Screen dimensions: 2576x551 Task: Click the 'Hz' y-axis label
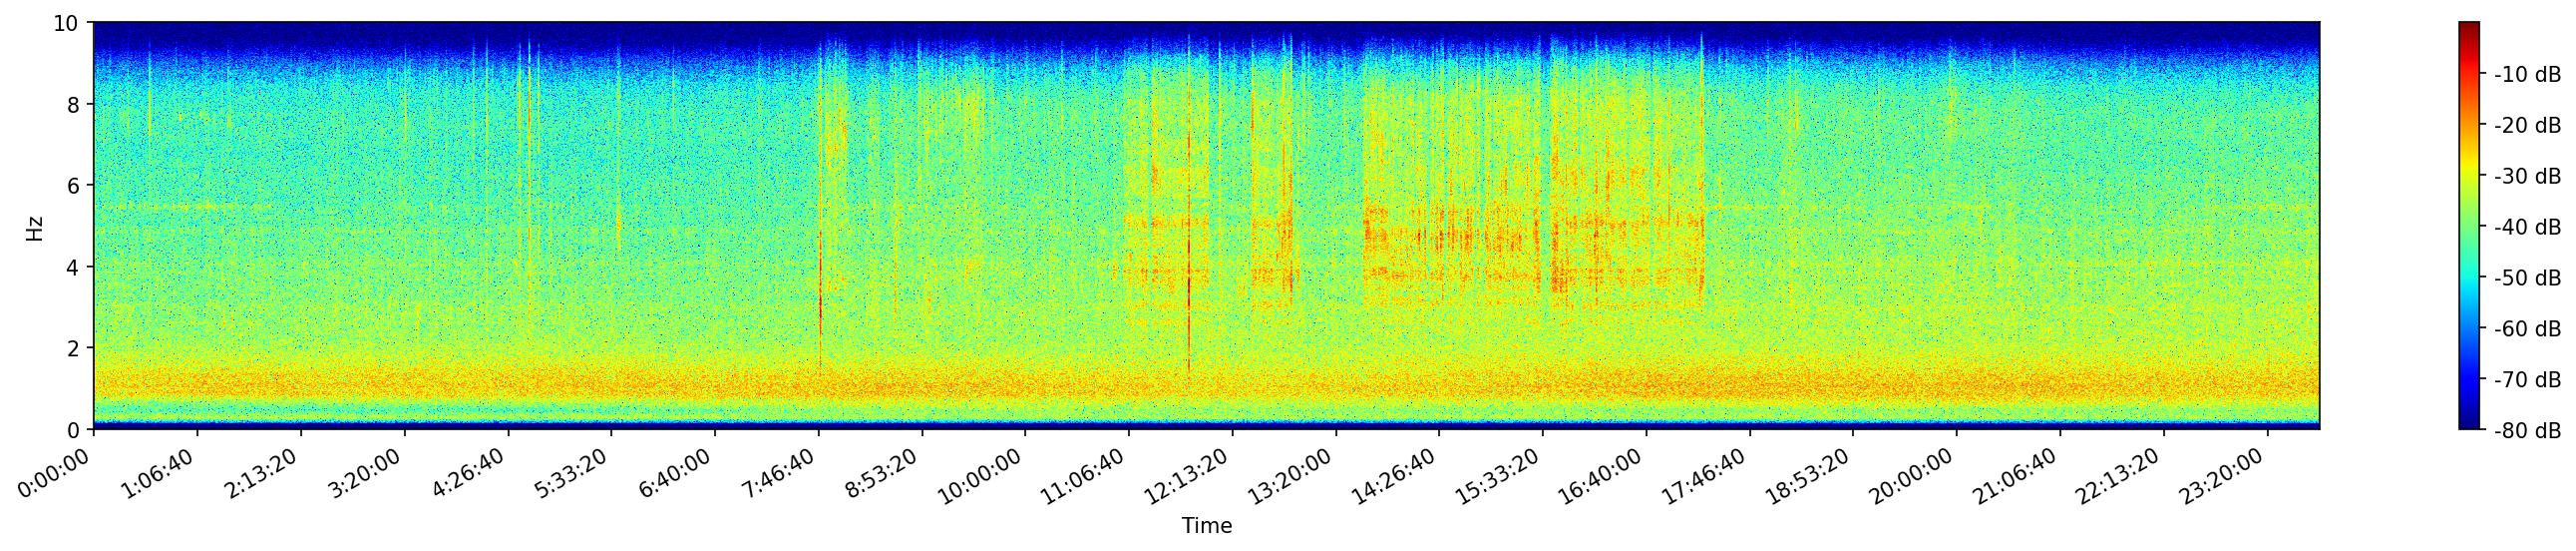[35, 227]
